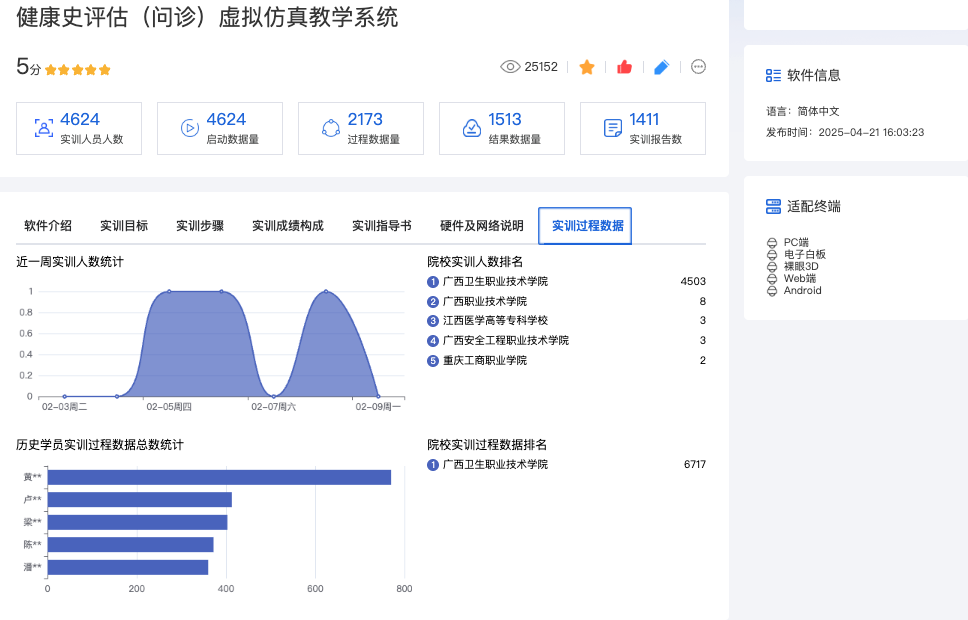Click the 启动数据量 play icon
The height and width of the screenshot is (620, 968).
(x=189, y=128)
